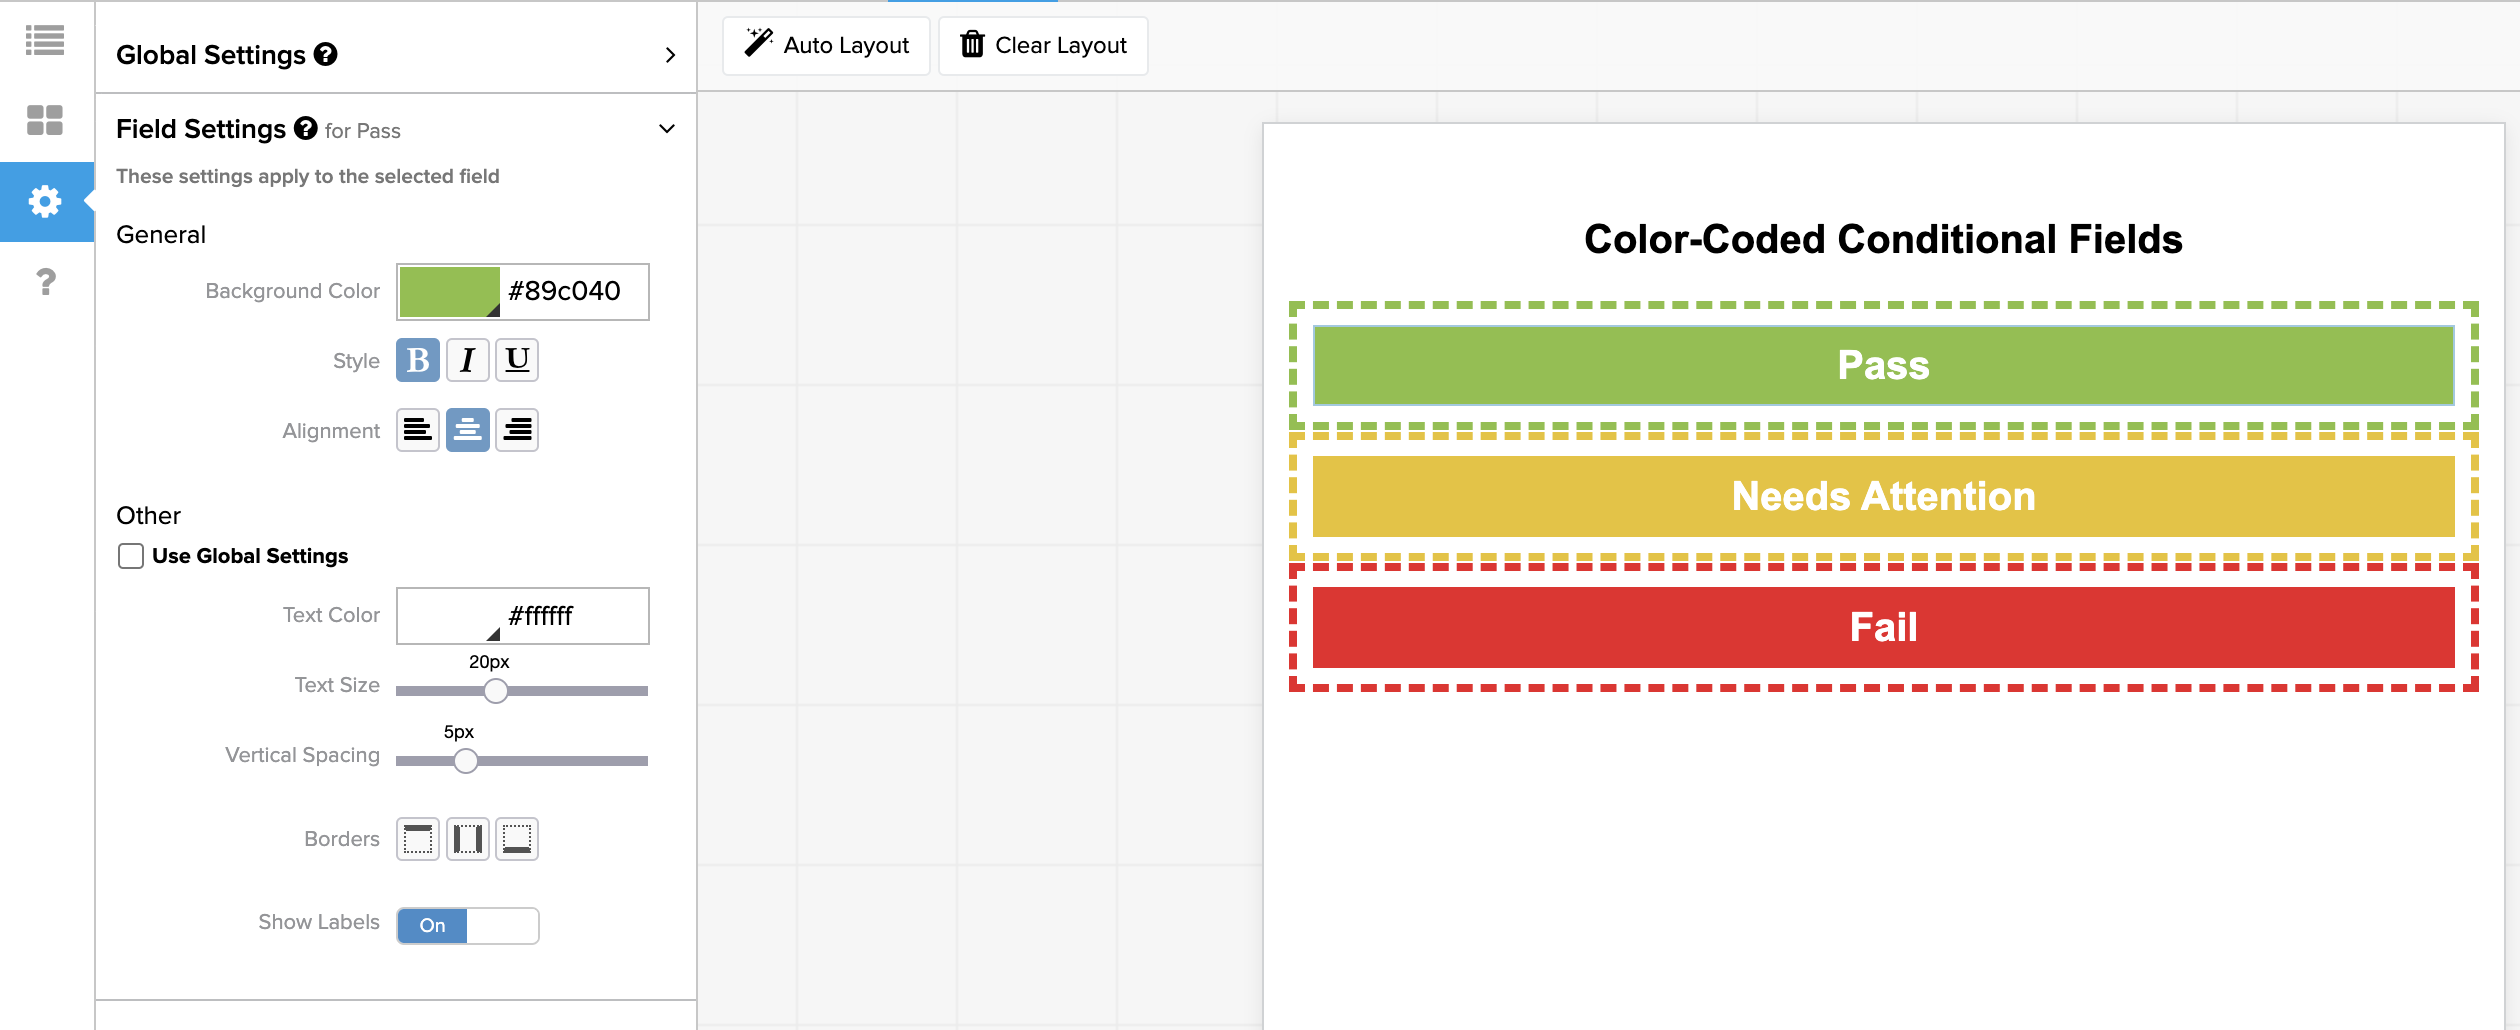Open the list view sidebar icon

45,40
